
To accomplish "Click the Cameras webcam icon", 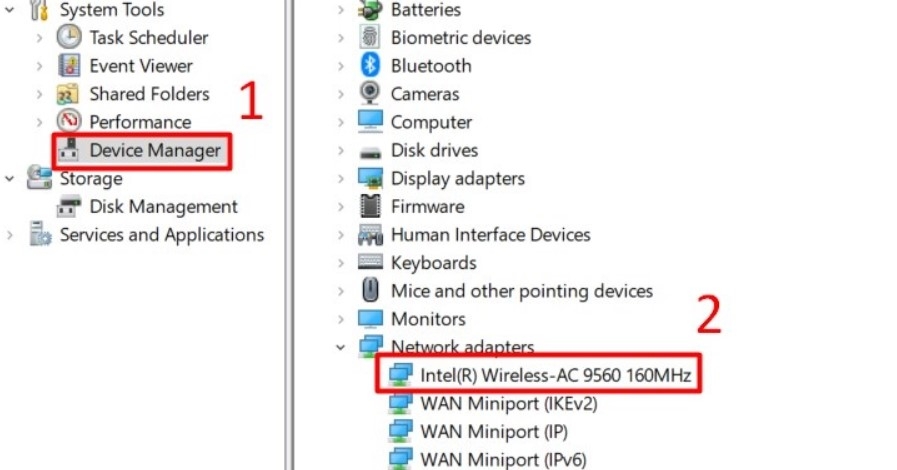I will (x=371, y=94).
